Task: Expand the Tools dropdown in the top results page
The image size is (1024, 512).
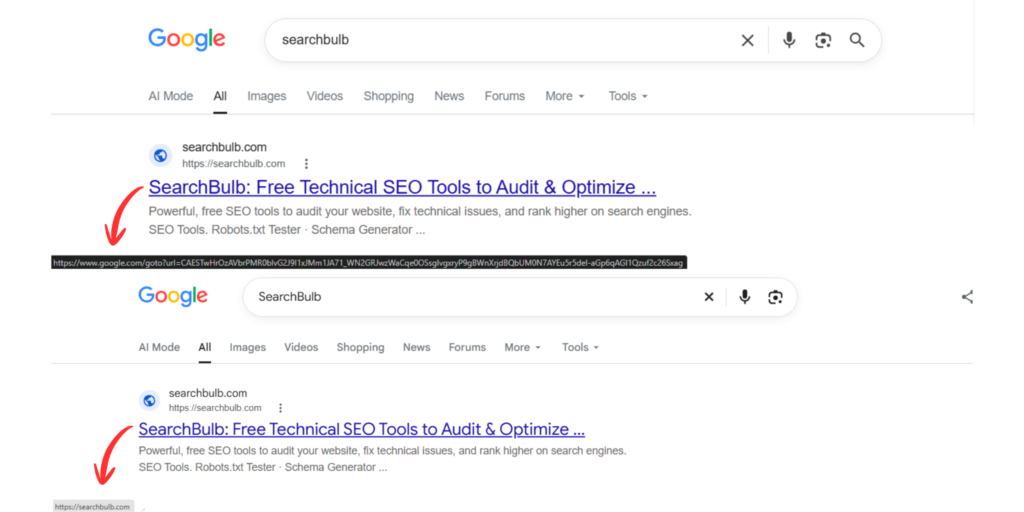Action: tap(628, 96)
